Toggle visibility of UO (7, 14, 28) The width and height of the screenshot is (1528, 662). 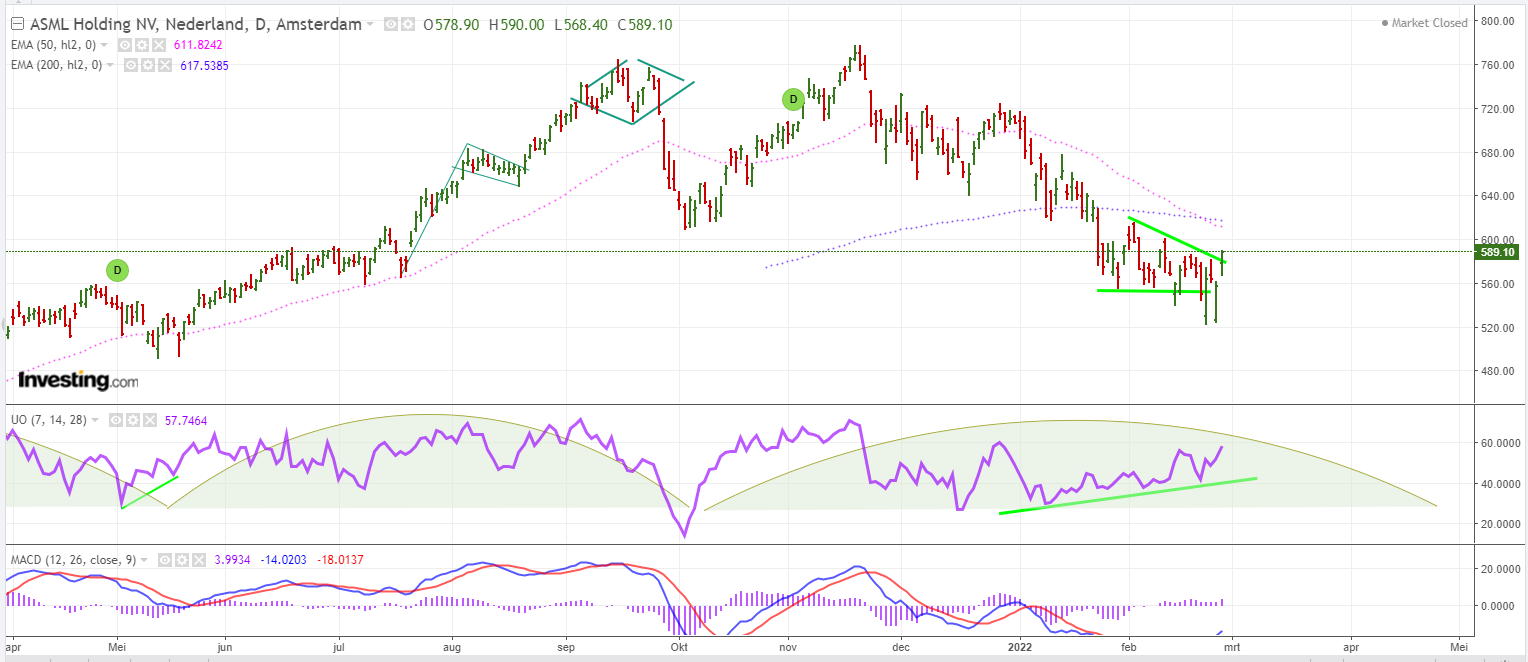[115, 421]
